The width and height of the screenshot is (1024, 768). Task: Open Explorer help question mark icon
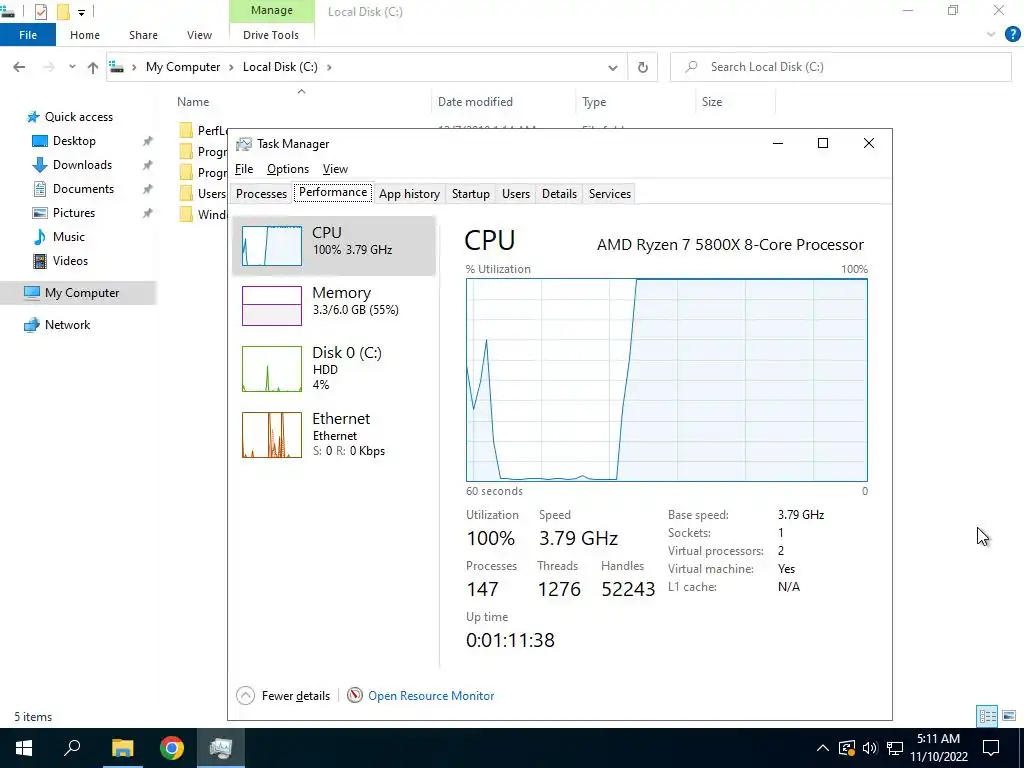[1013, 35]
